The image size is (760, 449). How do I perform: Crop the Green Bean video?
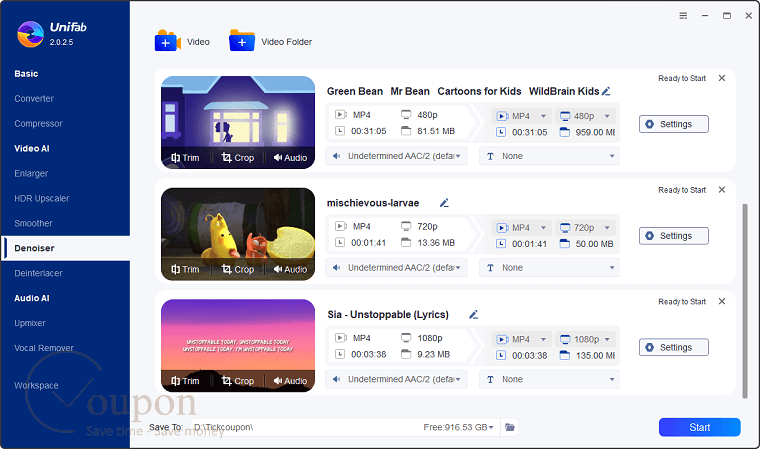coord(238,158)
